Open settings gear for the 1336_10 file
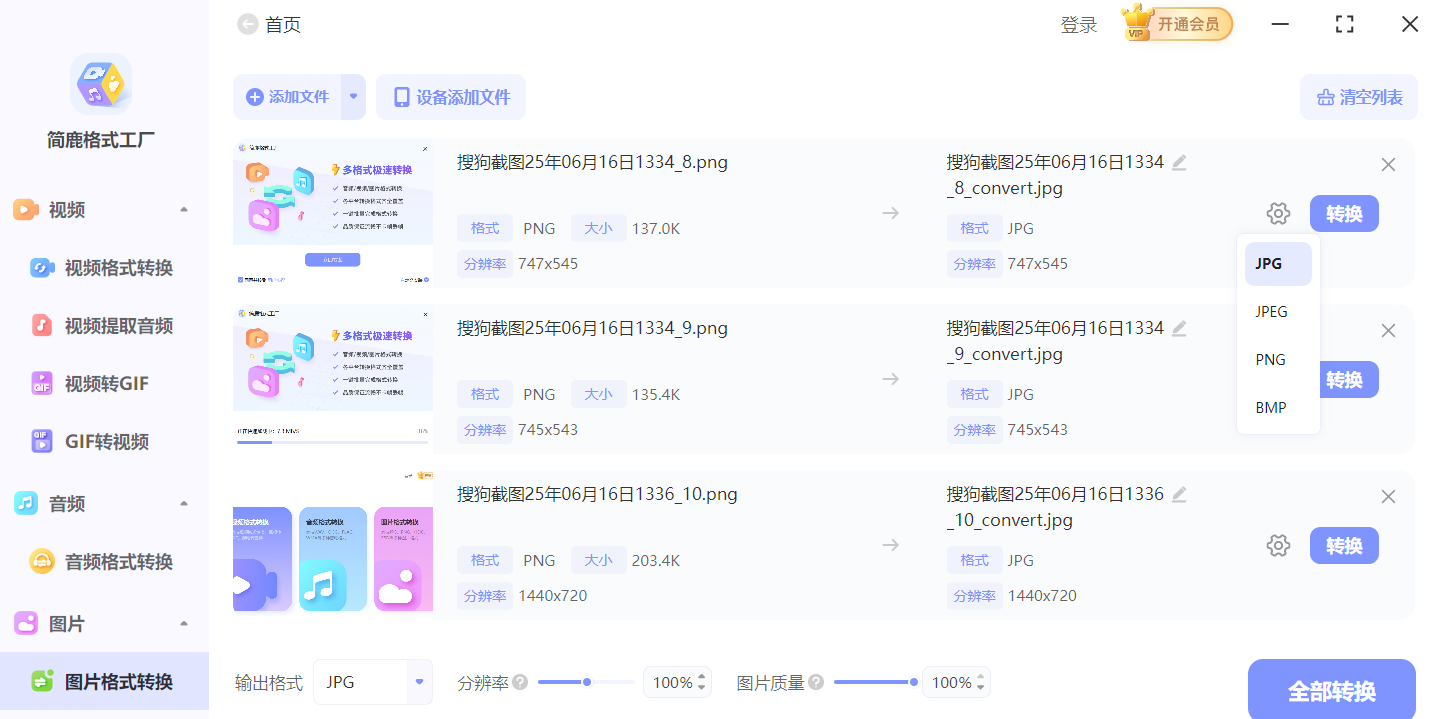This screenshot has width=1438, height=719. coord(1278,546)
